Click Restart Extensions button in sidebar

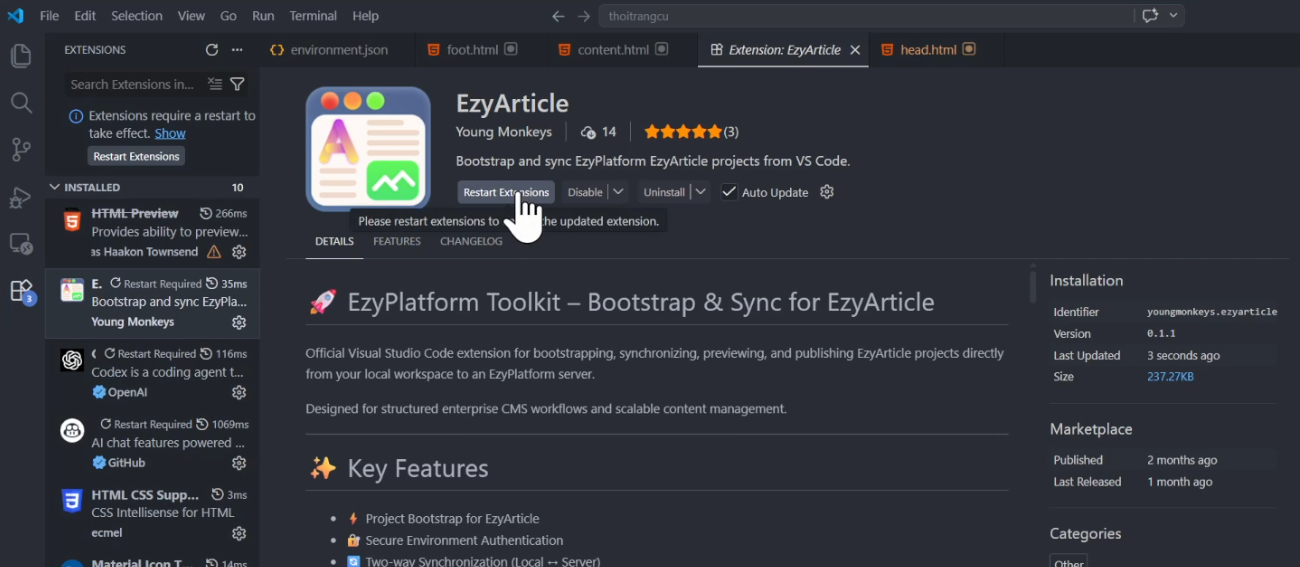click(136, 156)
